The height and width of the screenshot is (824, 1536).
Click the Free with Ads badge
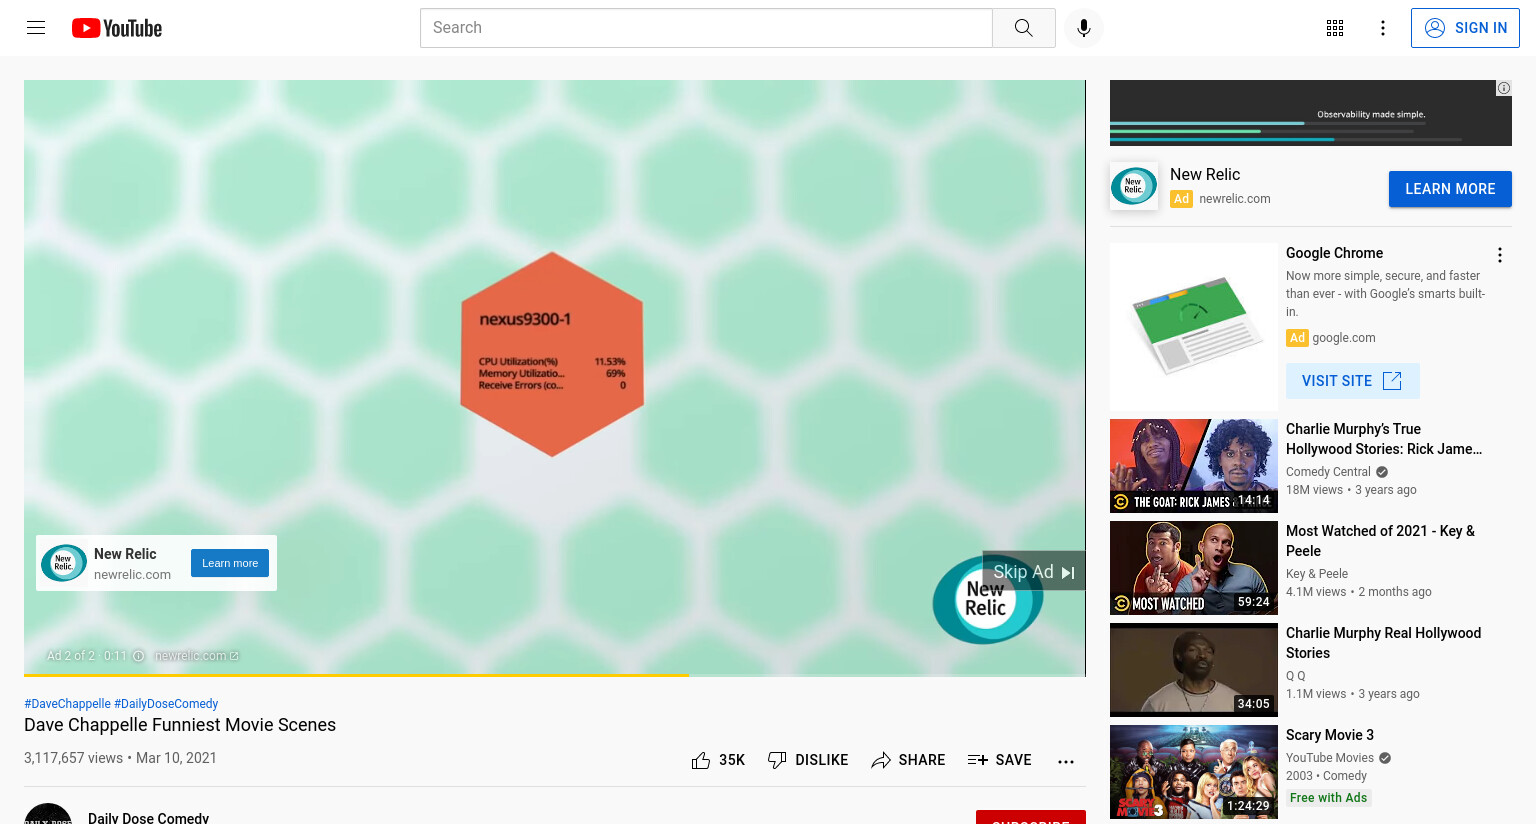(x=1328, y=798)
